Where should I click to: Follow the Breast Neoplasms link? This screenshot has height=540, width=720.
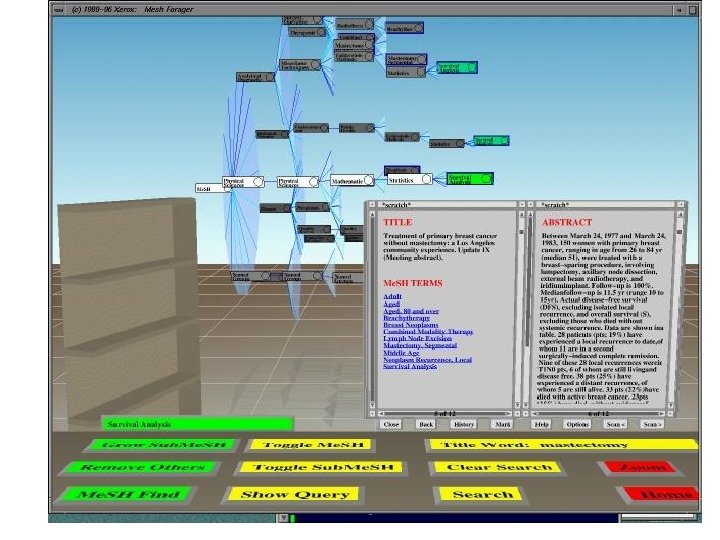click(x=411, y=325)
